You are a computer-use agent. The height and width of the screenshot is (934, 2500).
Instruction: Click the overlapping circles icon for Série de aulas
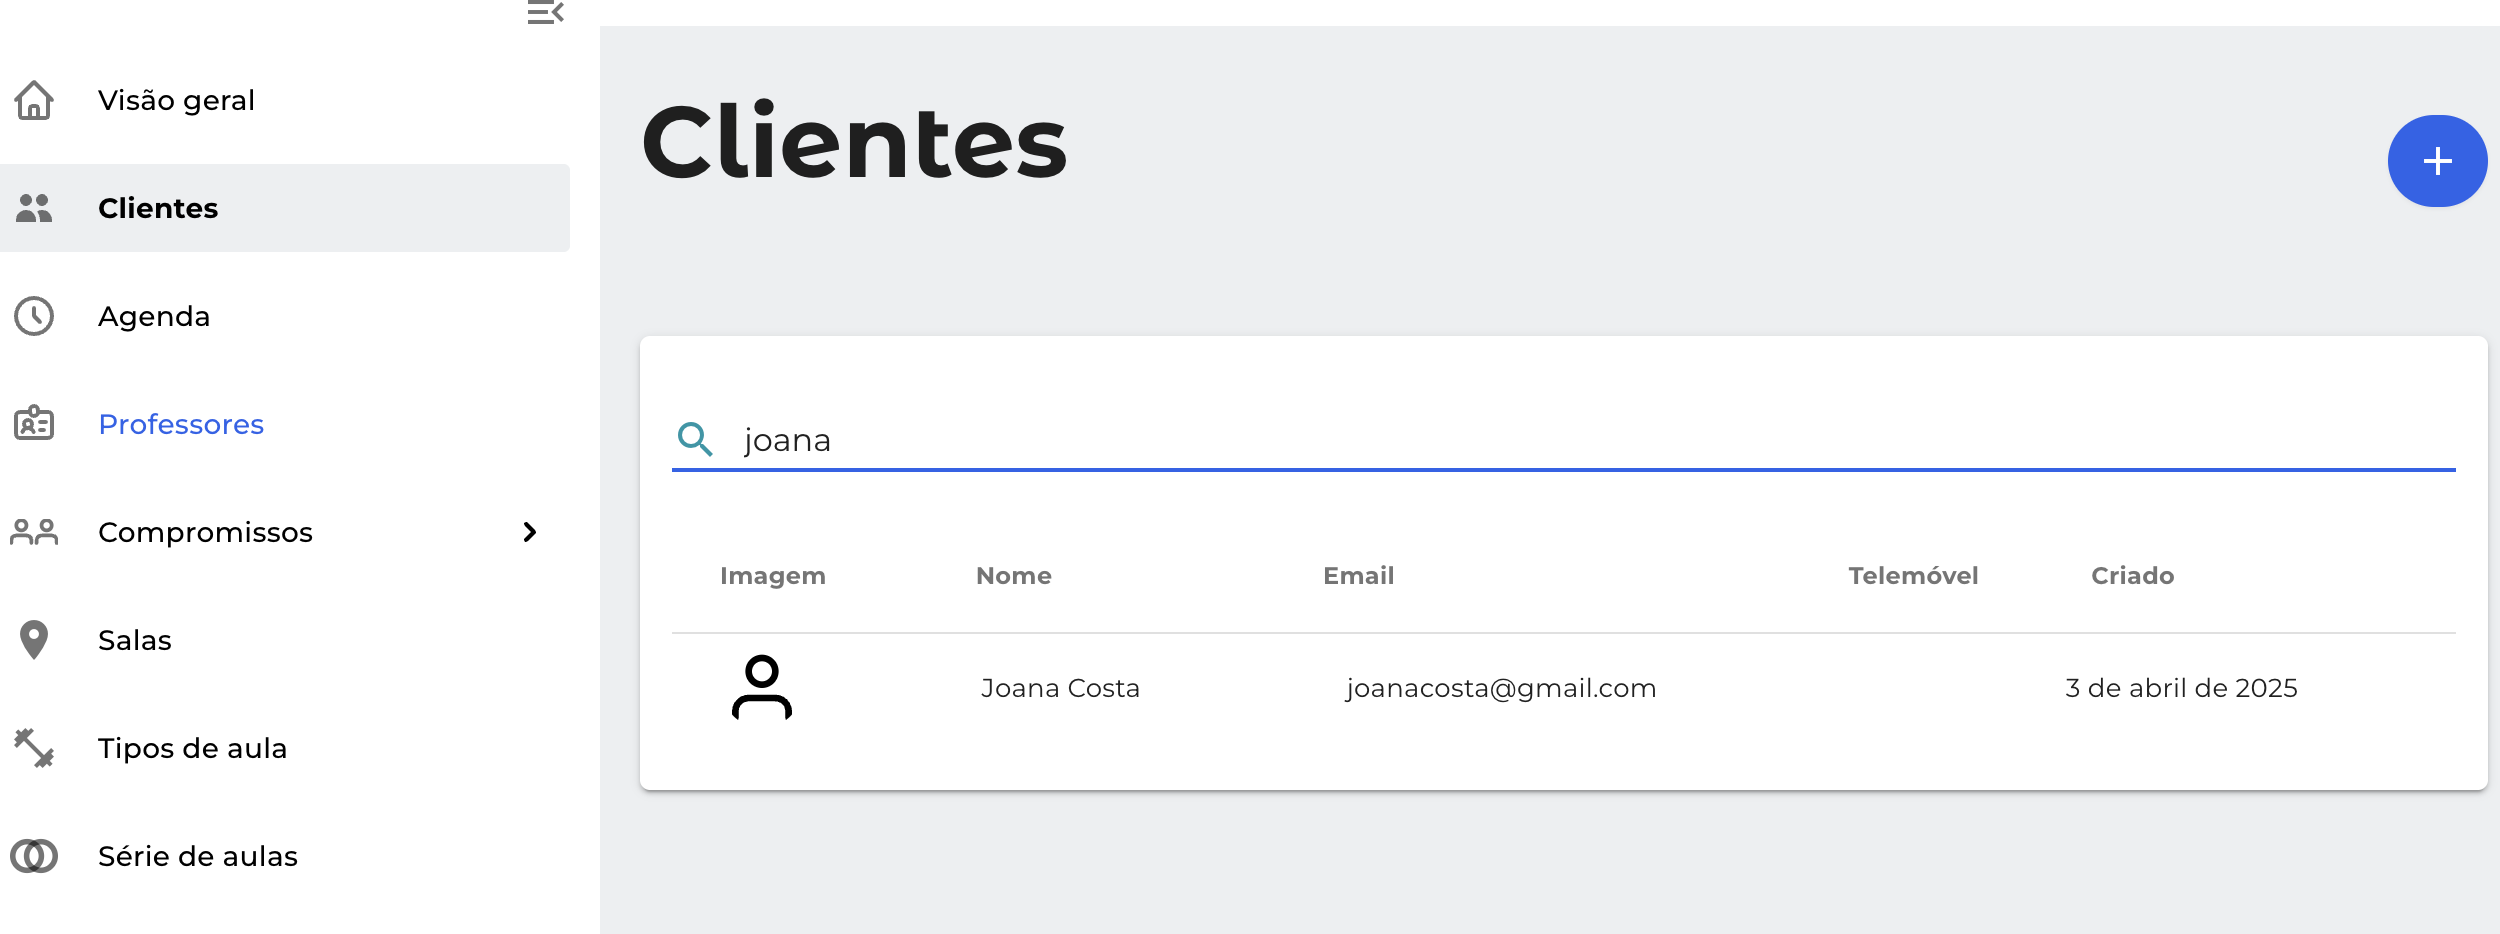(34, 856)
